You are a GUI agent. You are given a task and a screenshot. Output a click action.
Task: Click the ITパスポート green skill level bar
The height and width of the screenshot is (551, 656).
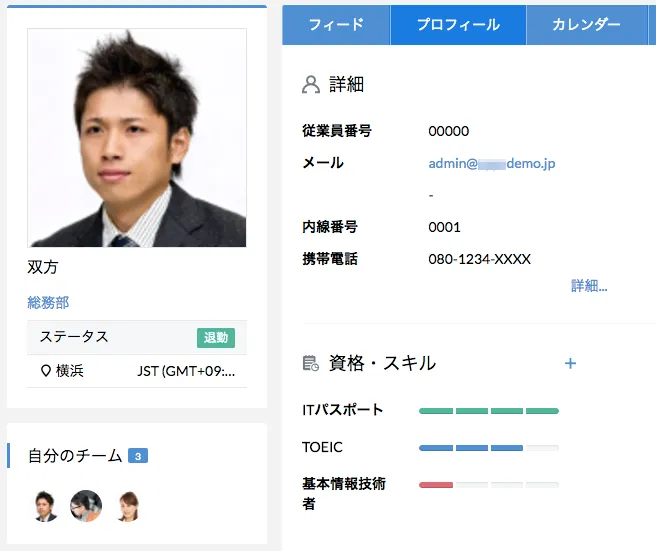point(488,410)
